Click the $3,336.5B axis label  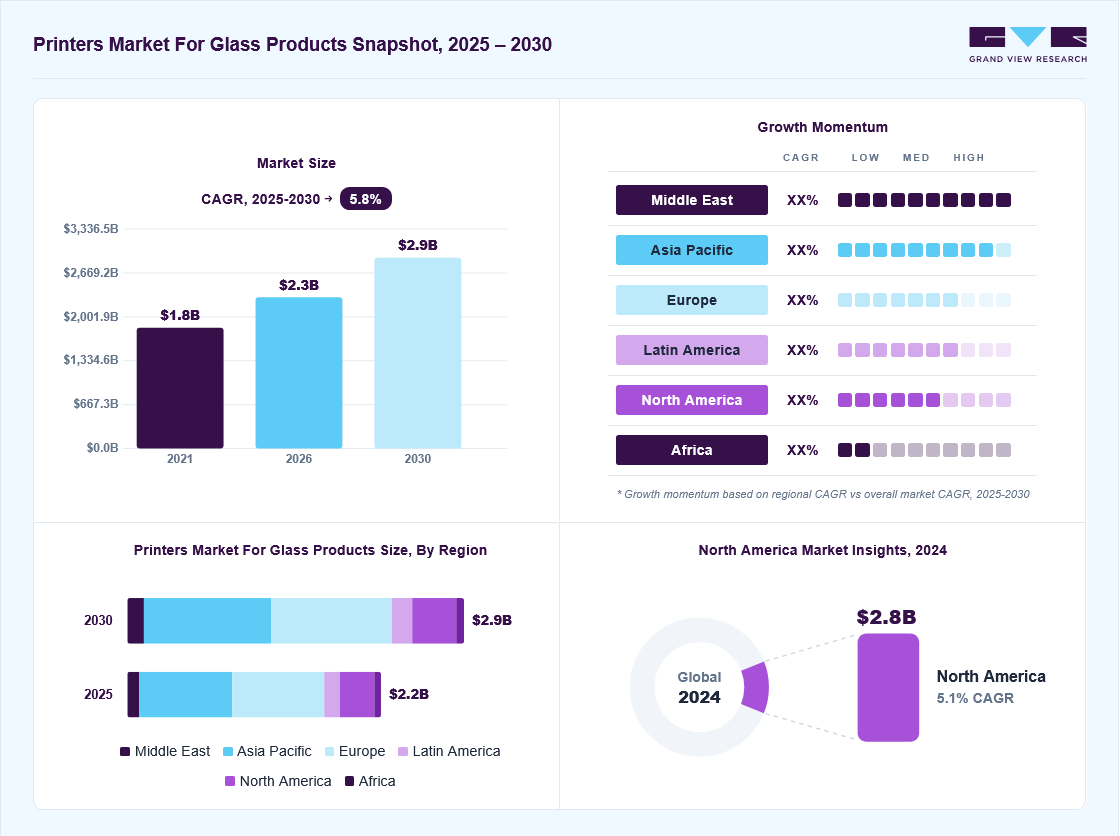click(x=91, y=229)
